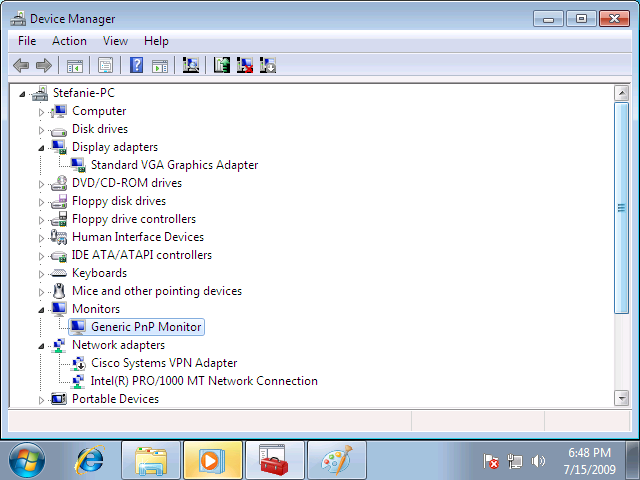Expand the Disk drives node
Viewport: 640px width, 480px height.
[x=42, y=129]
